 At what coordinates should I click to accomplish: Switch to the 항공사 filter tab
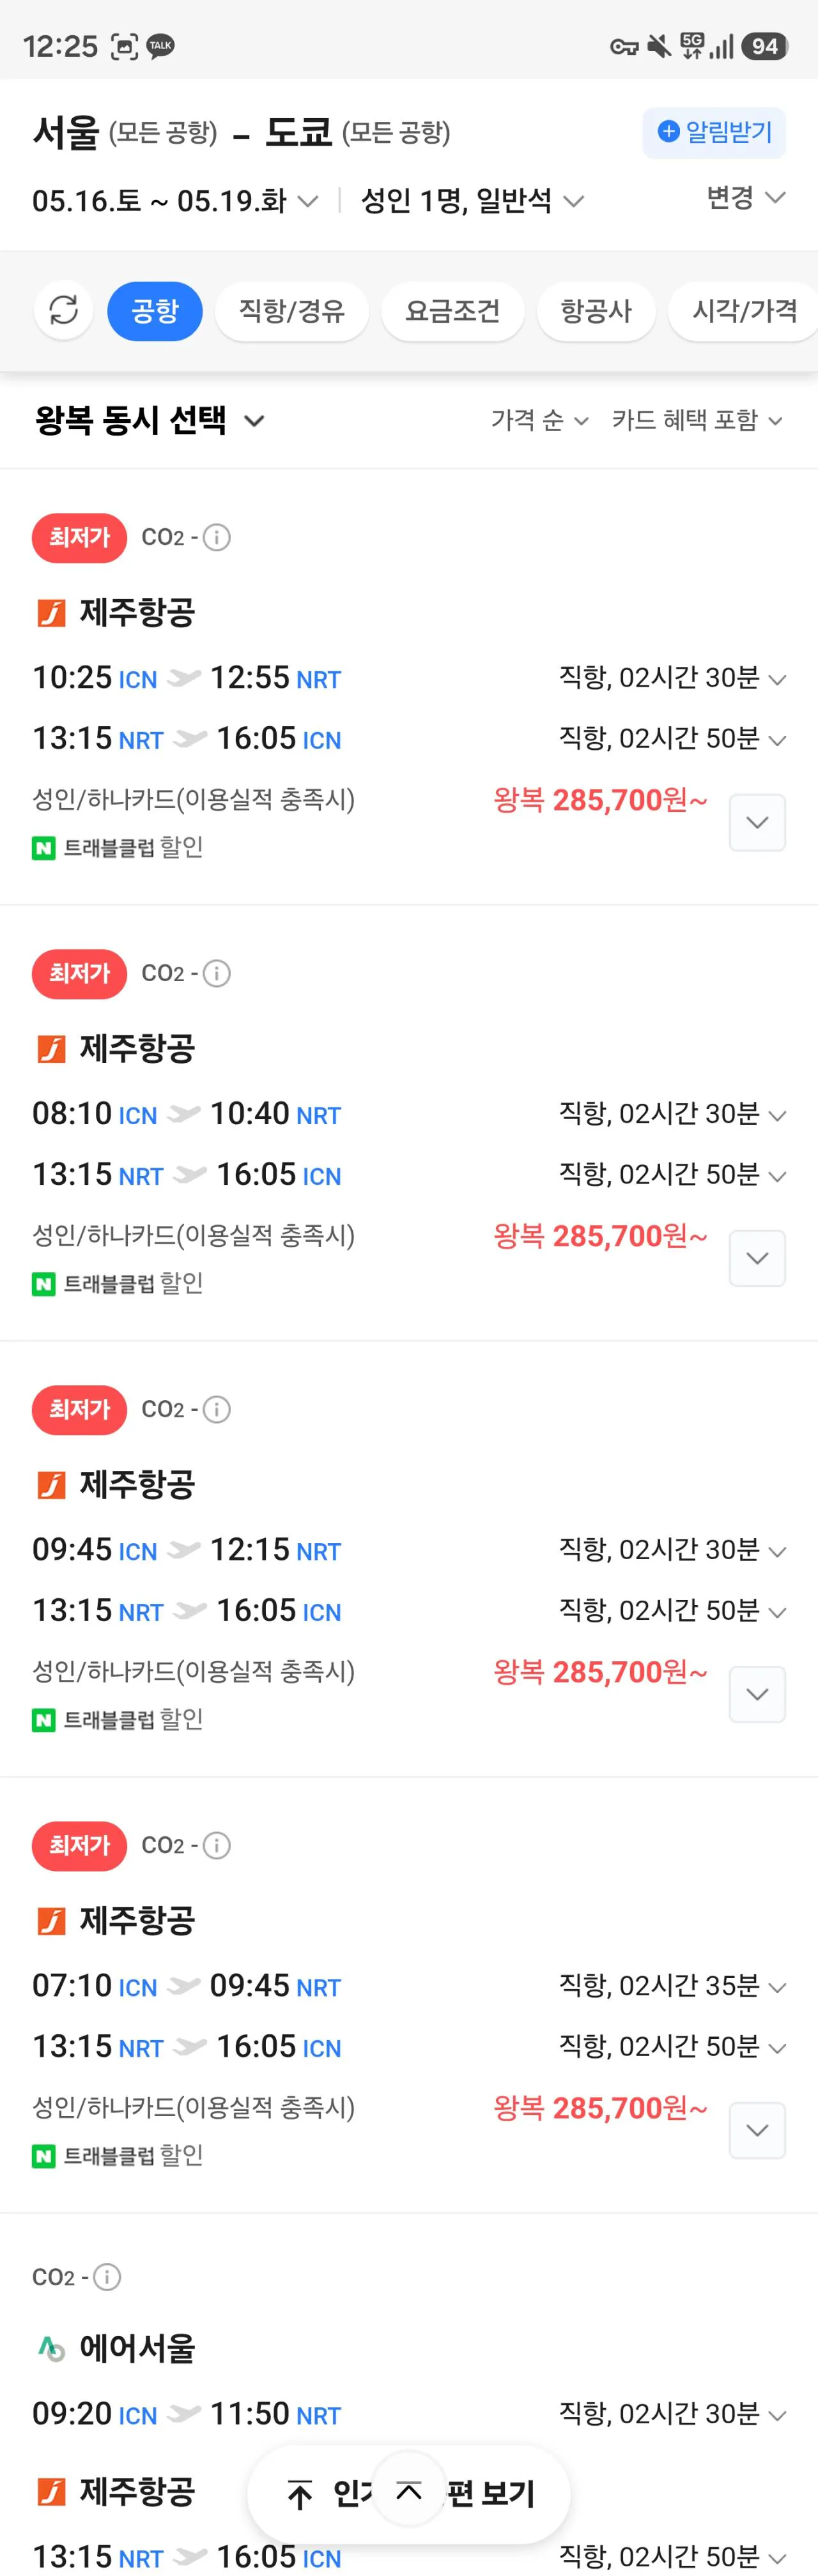coord(596,311)
